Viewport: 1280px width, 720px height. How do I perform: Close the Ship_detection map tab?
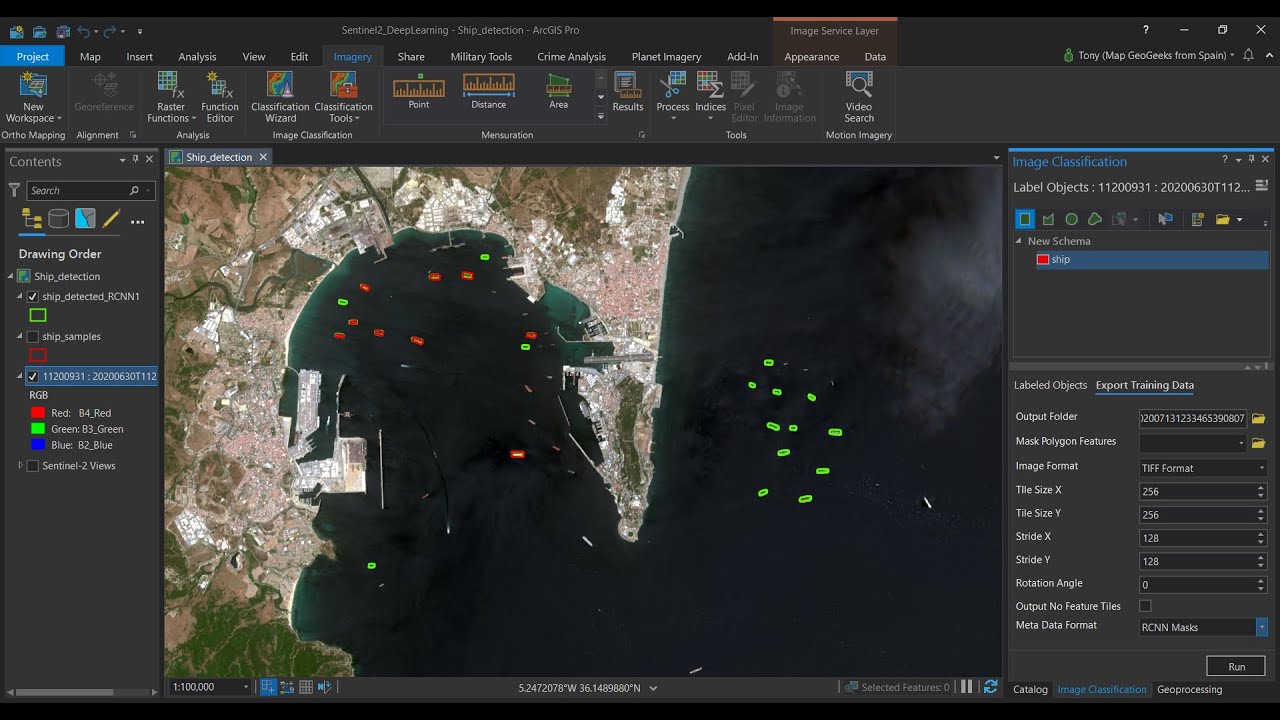264,157
